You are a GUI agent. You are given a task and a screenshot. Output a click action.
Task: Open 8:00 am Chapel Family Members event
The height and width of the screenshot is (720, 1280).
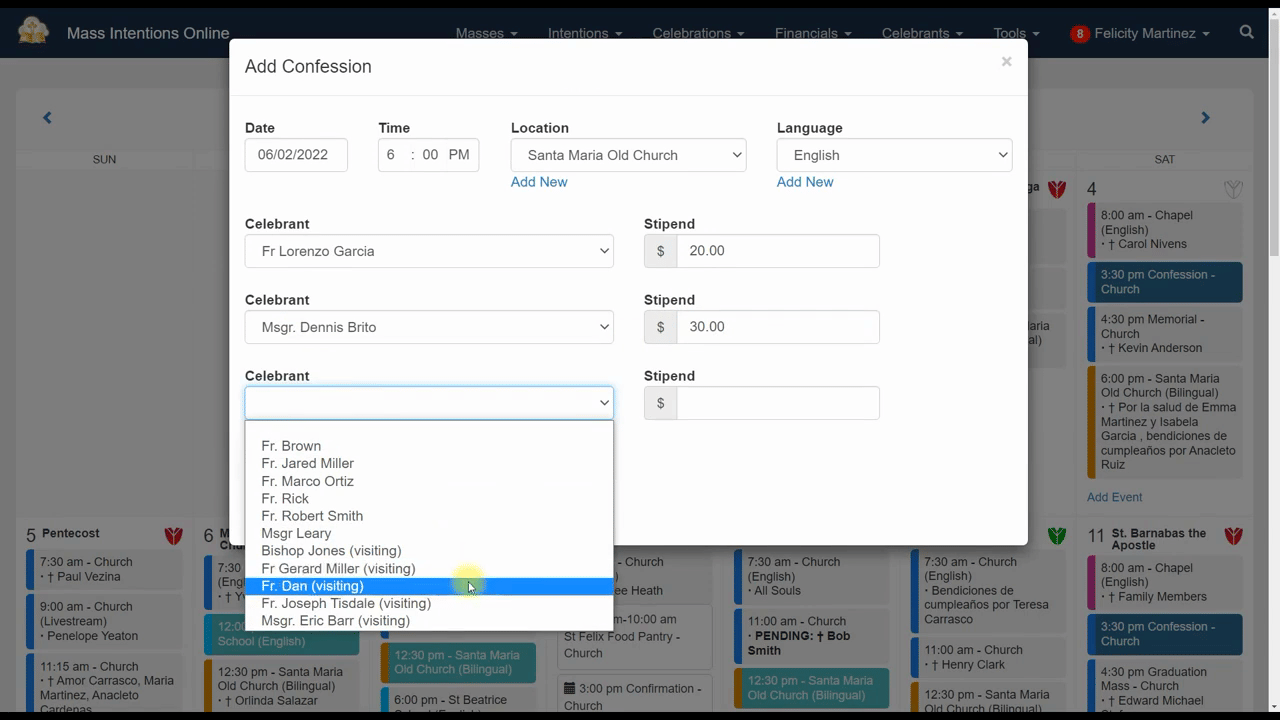coord(1165,582)
